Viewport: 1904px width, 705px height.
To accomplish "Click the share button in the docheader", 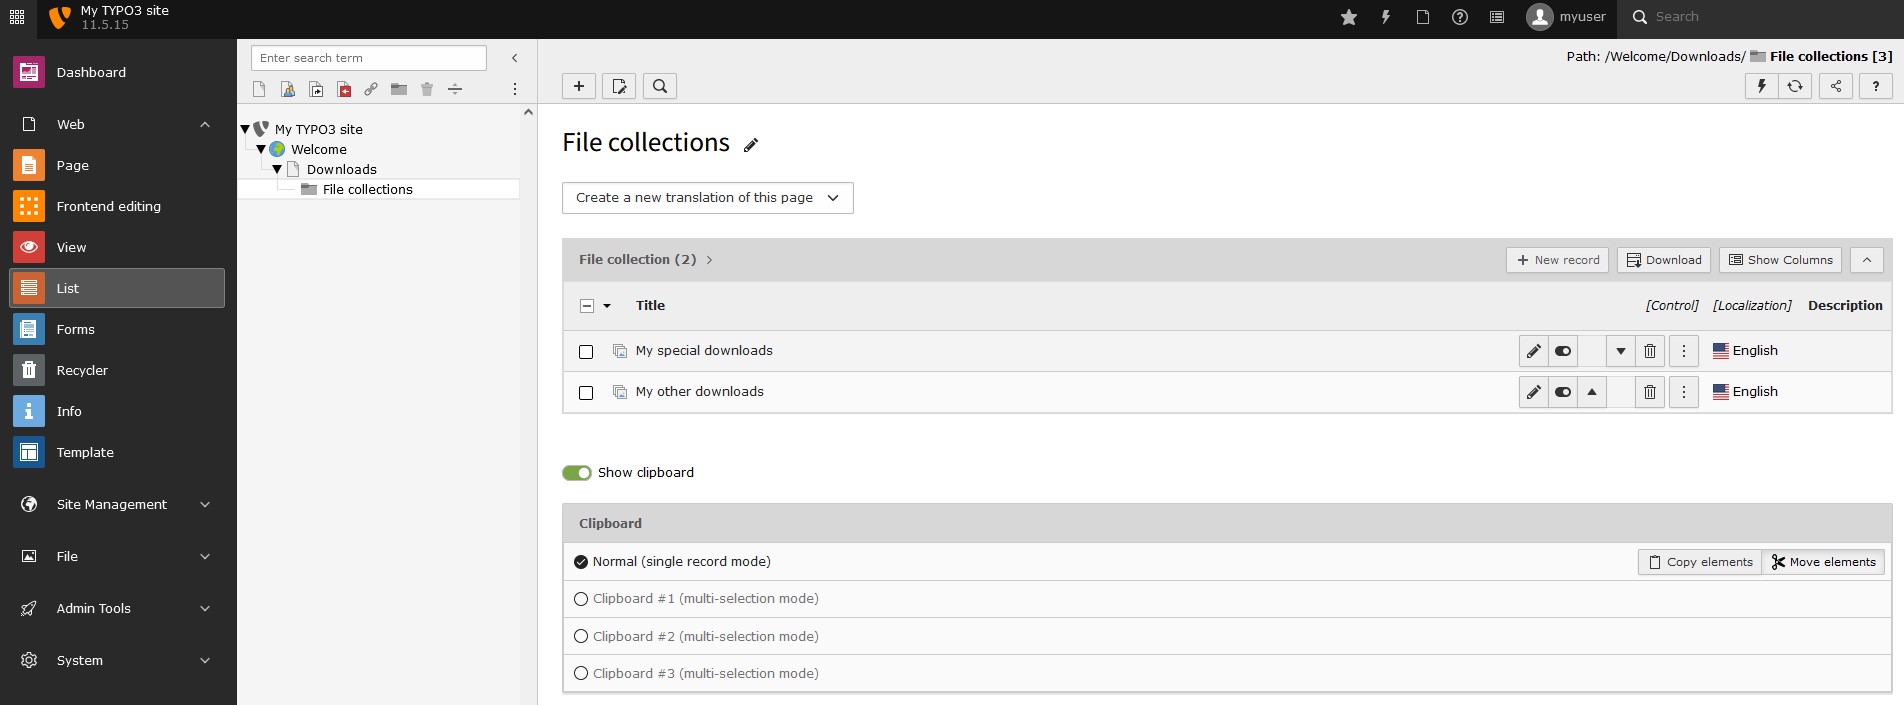I will click(x=1835, y=86).
